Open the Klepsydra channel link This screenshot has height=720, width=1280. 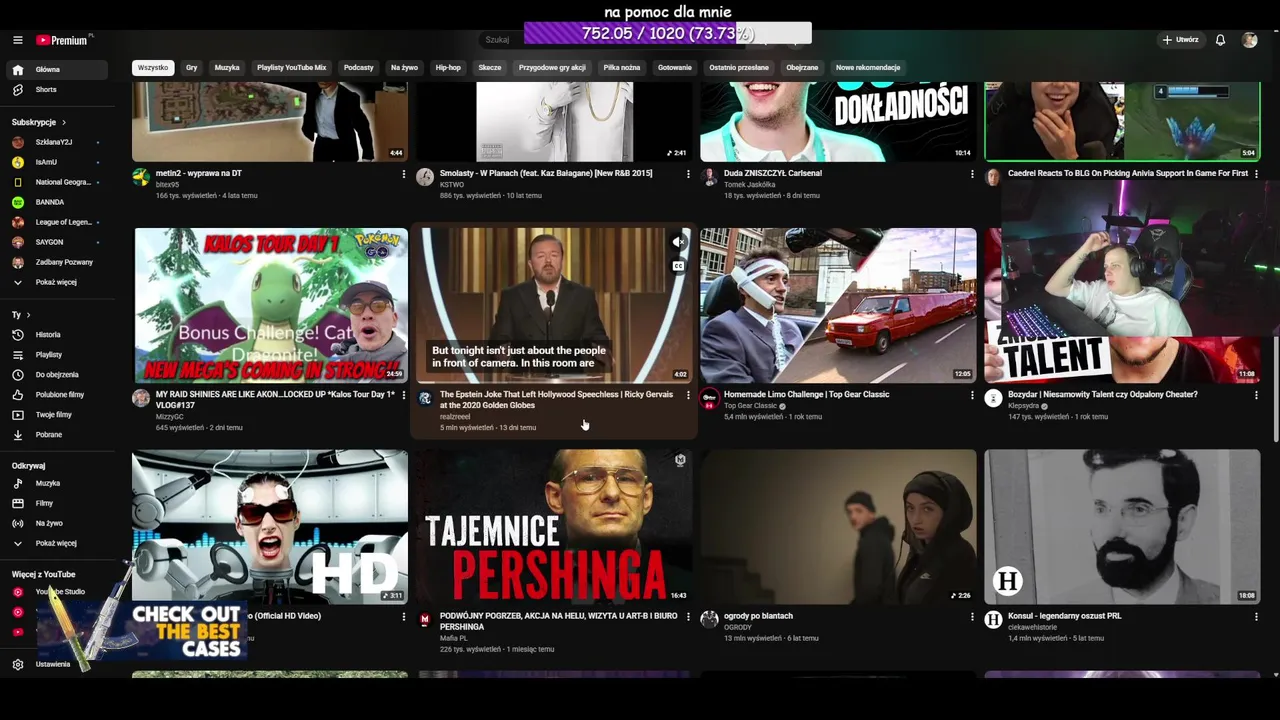[x=1025, y=406]
